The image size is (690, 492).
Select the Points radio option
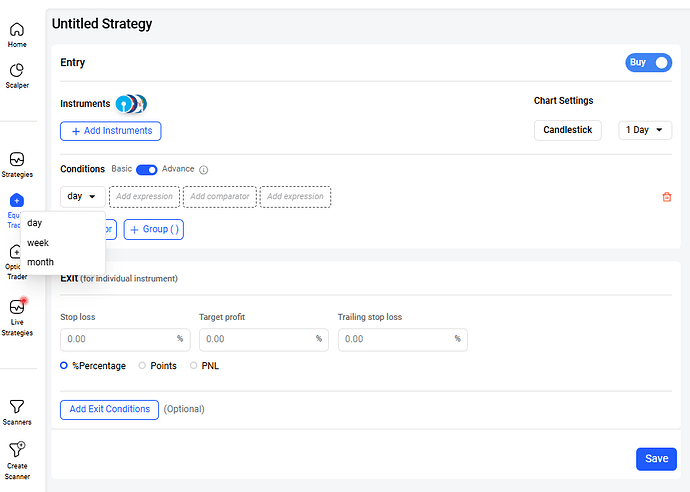[142, 365]
